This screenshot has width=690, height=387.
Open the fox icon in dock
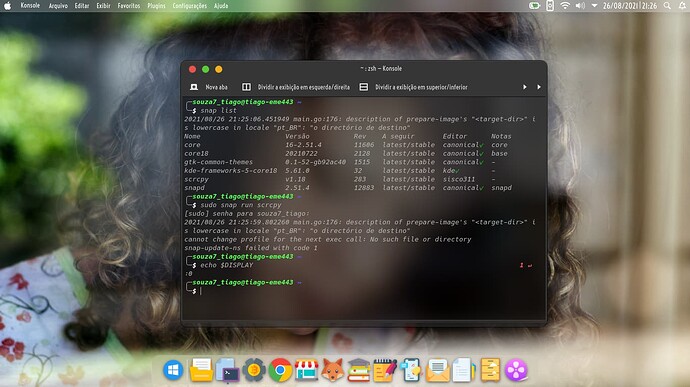(333, 370)
